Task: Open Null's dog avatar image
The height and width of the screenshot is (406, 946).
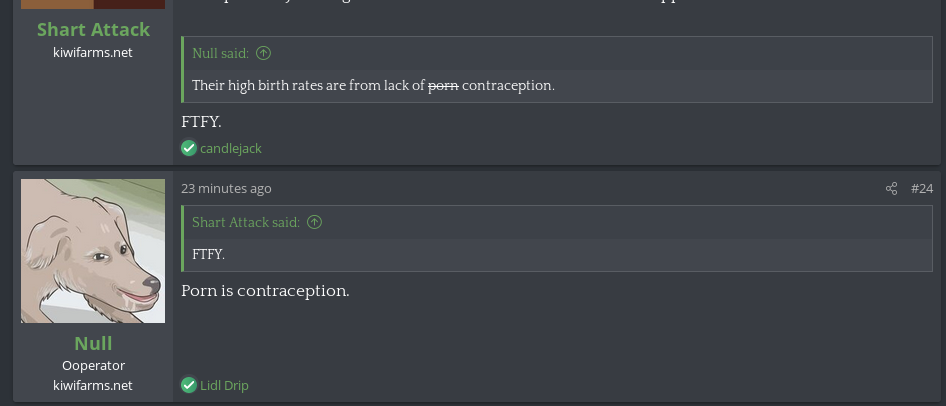Action: tap(93, 251)
